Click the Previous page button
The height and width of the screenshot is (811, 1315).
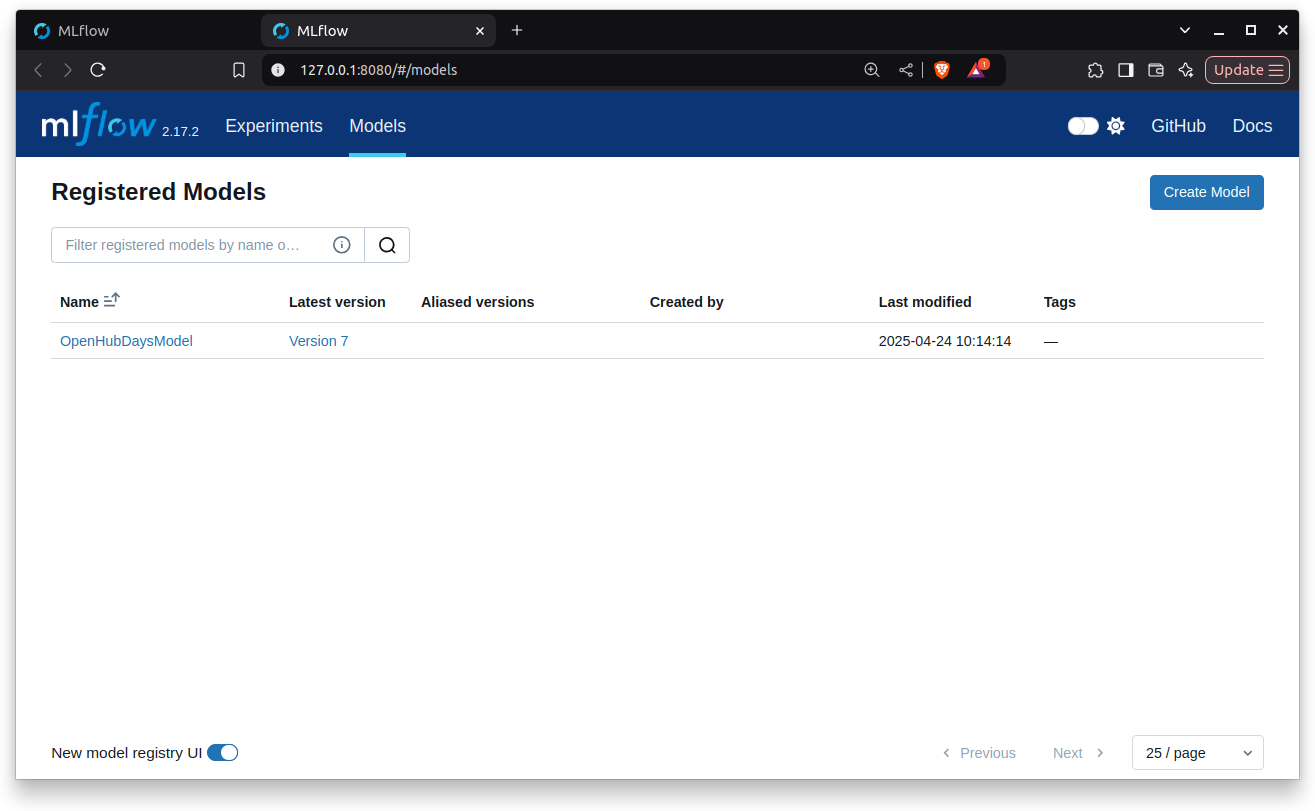(979, 753)
